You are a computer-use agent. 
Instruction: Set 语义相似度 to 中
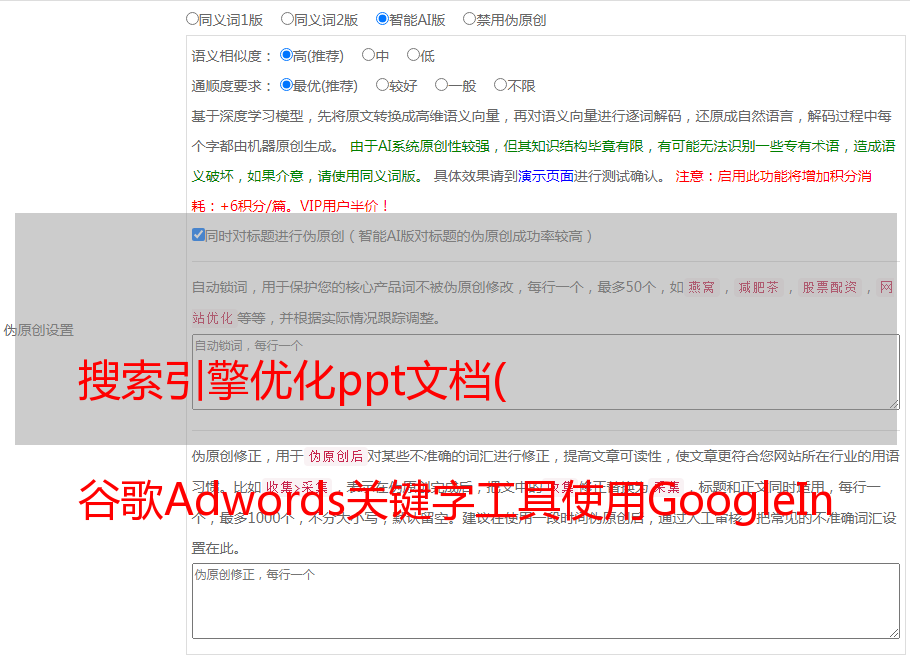point(368,55)
